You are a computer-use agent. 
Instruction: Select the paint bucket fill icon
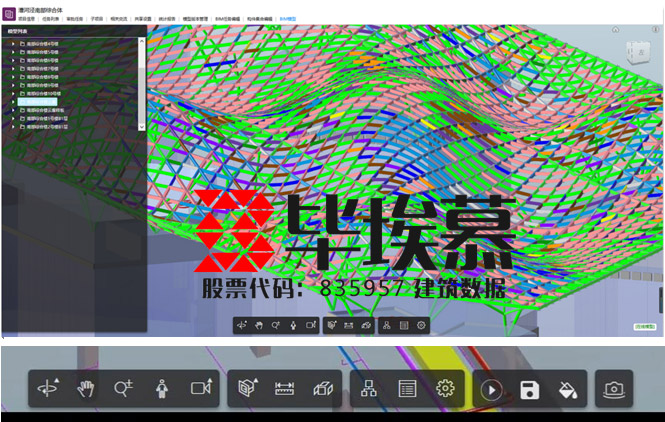(568, 390)
